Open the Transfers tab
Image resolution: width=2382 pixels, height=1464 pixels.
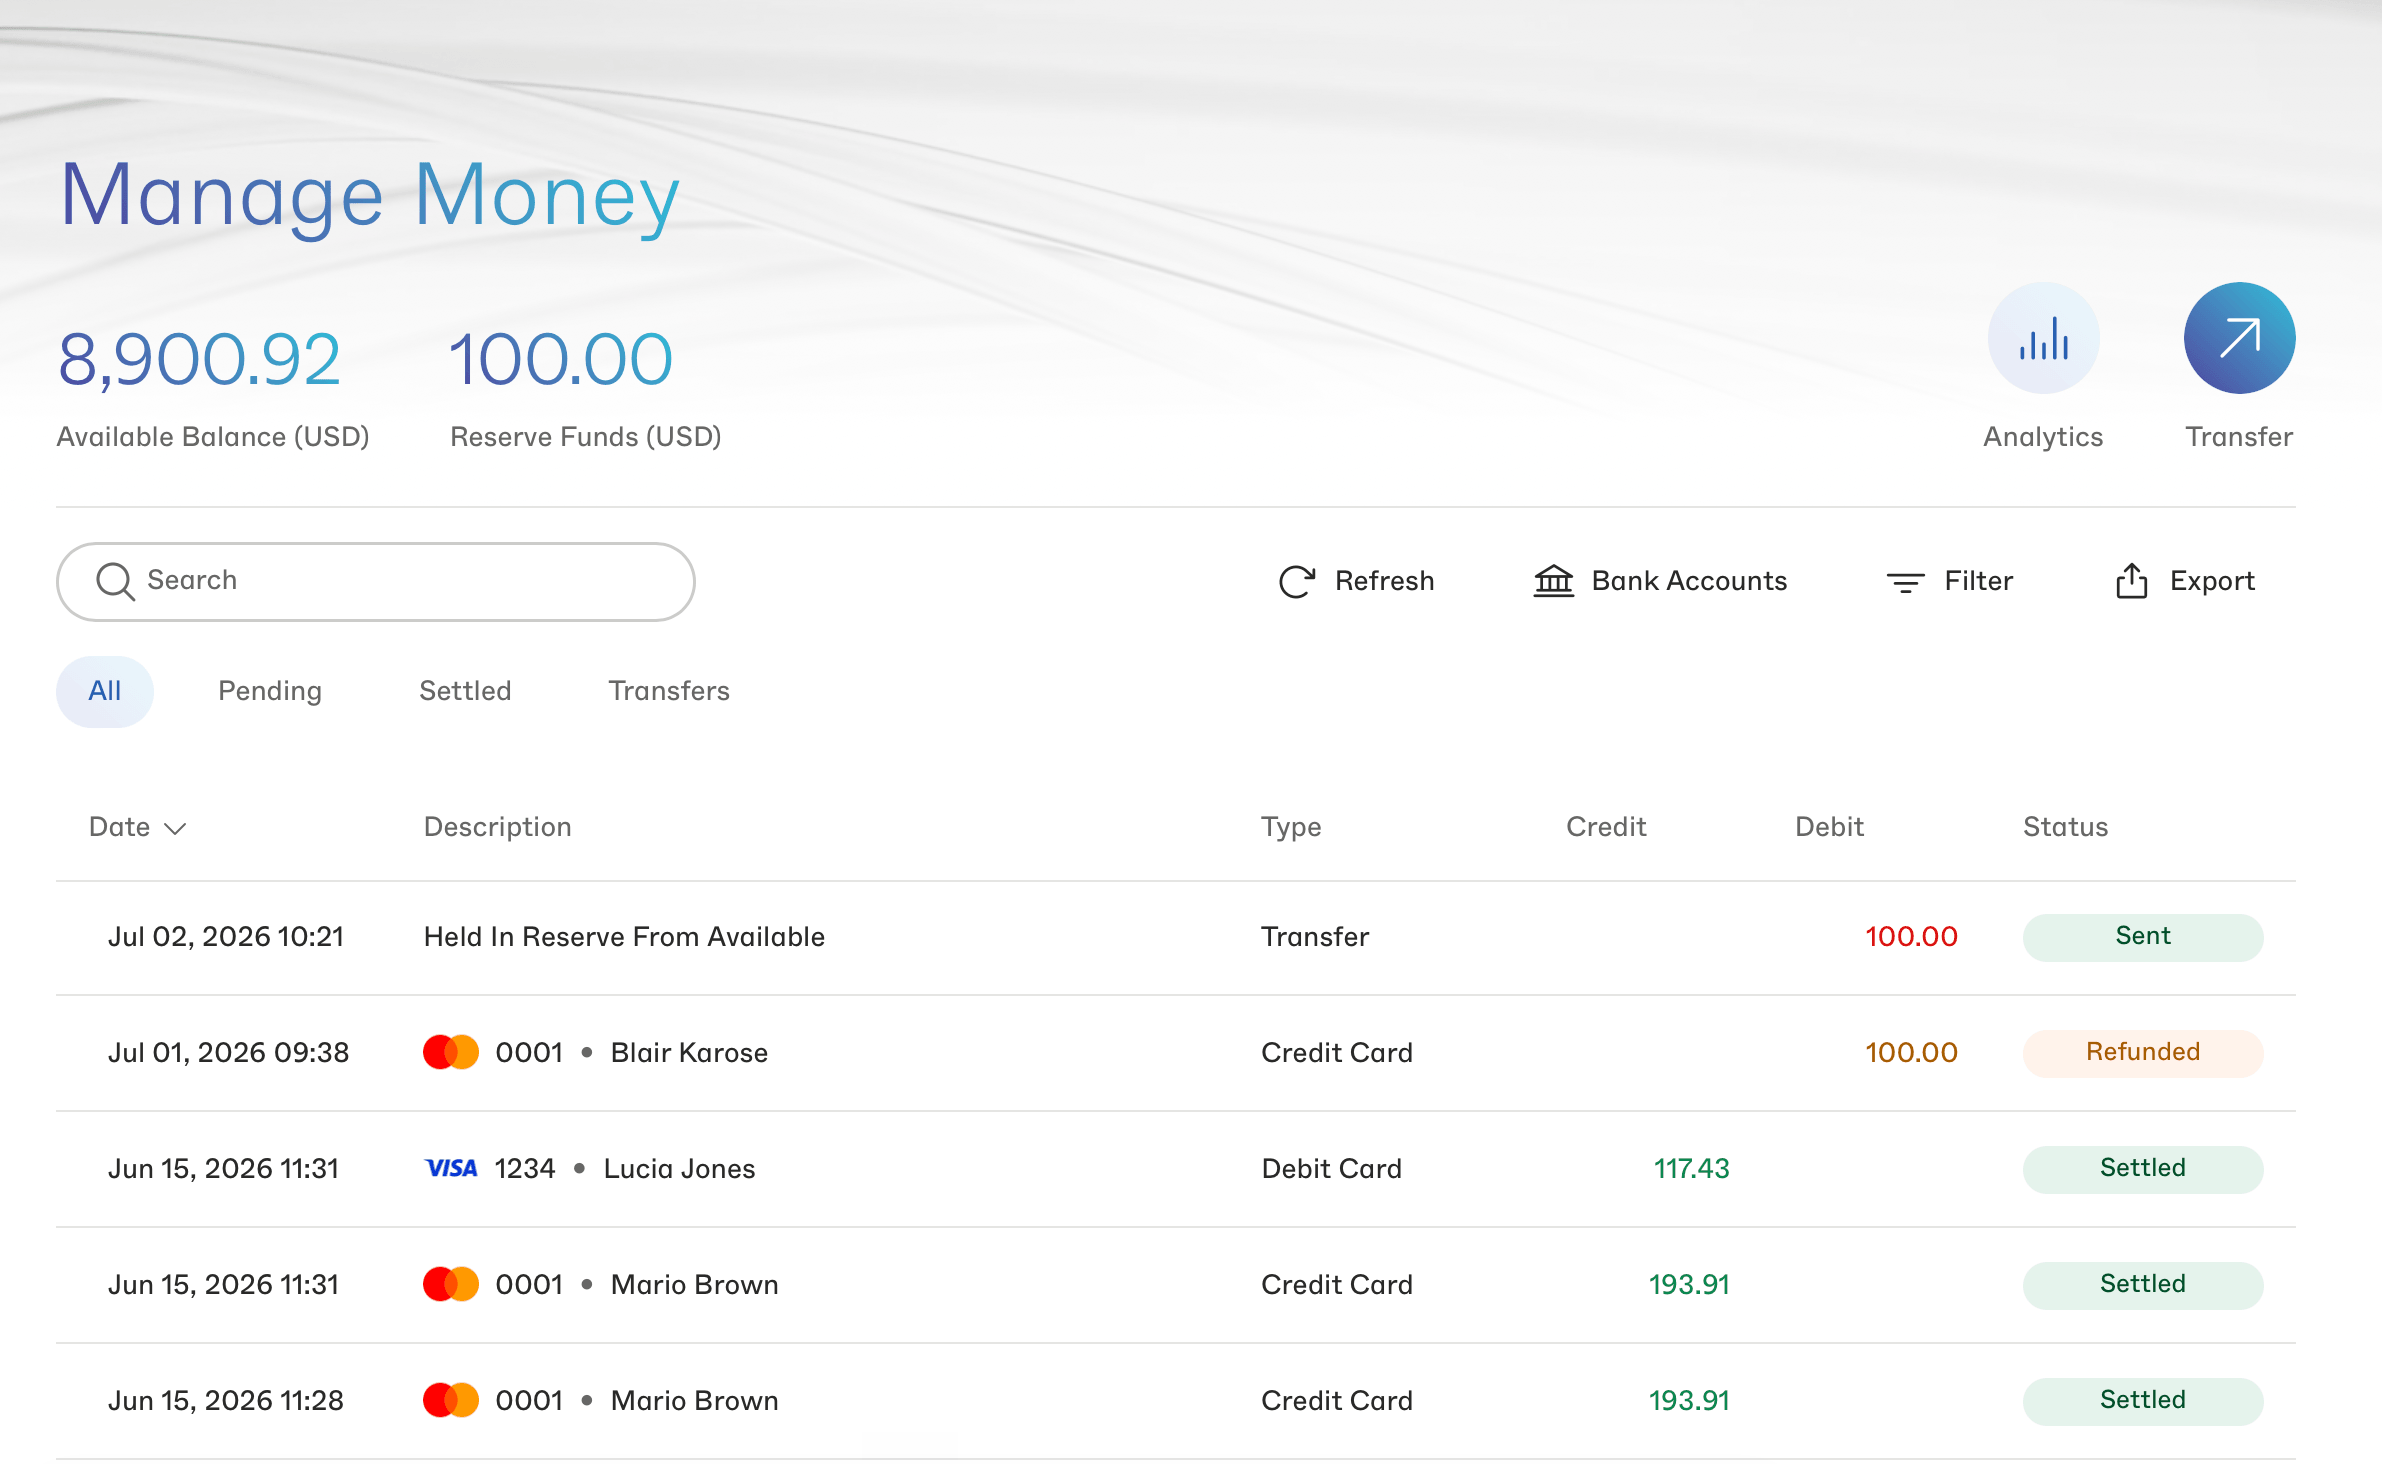669,691
